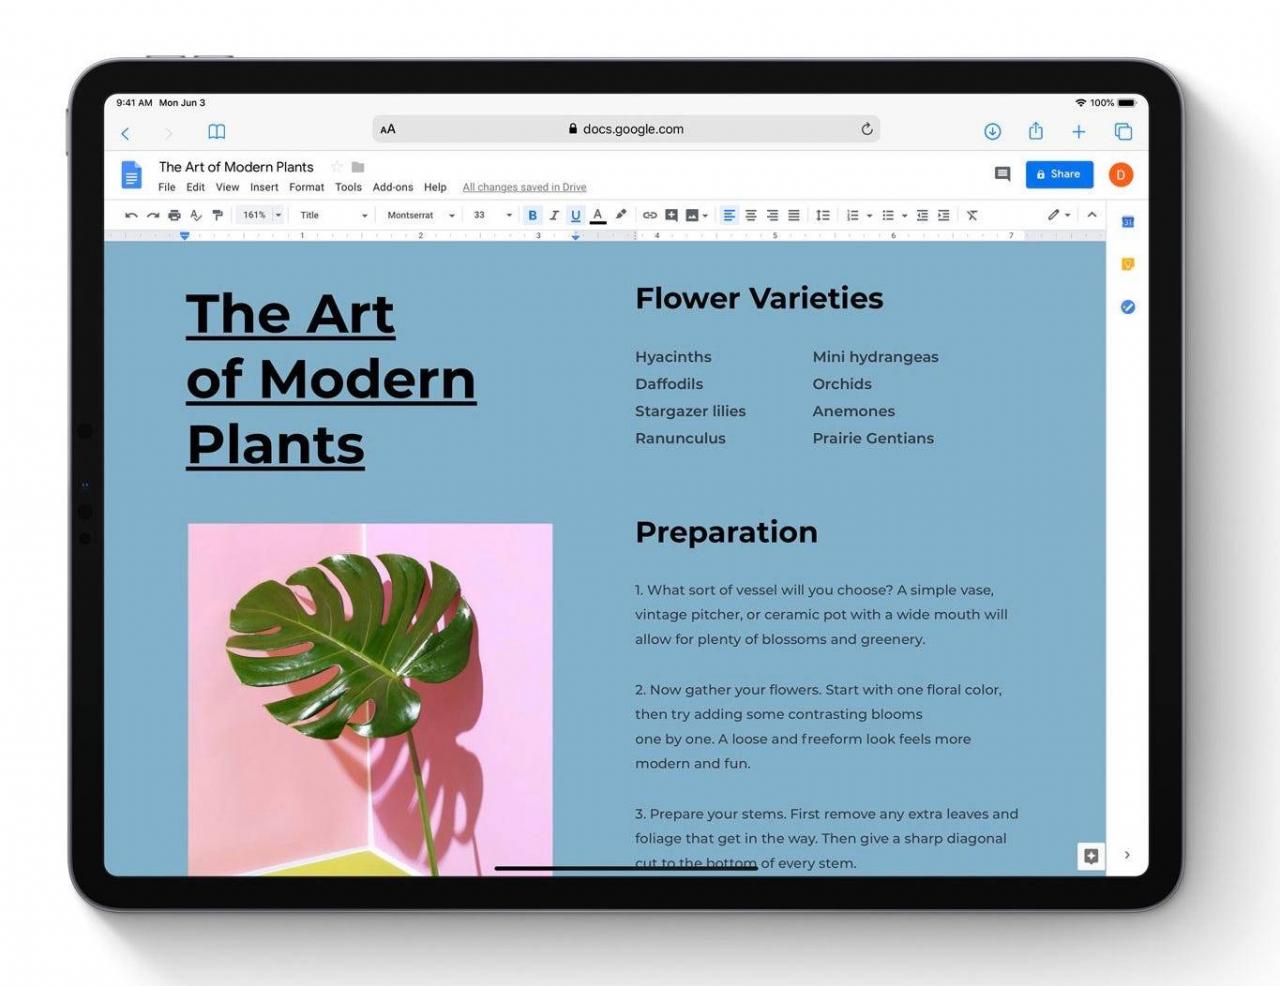Open the zoom level 161% dropdown

click(x=262, y=215)
